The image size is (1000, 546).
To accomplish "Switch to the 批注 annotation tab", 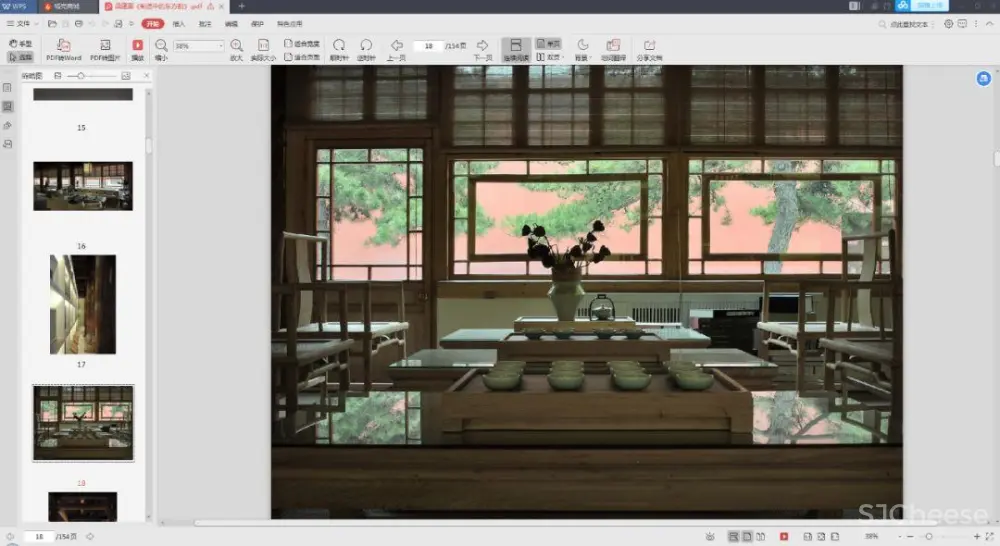I will pyautogui.click(x=205, y=23).
